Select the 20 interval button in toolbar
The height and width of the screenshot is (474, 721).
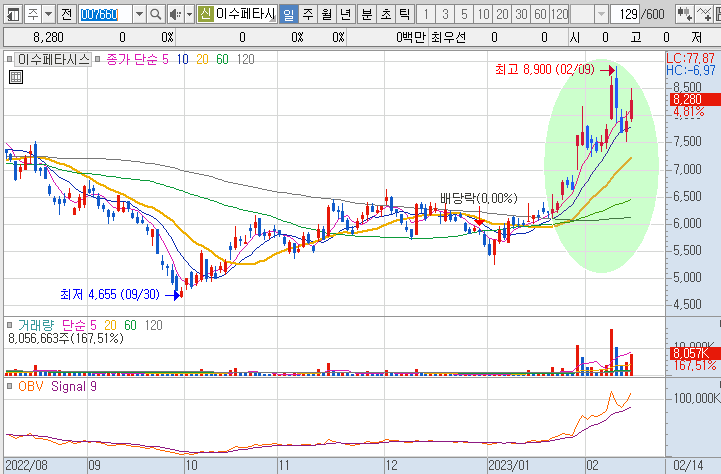(502, 14)
